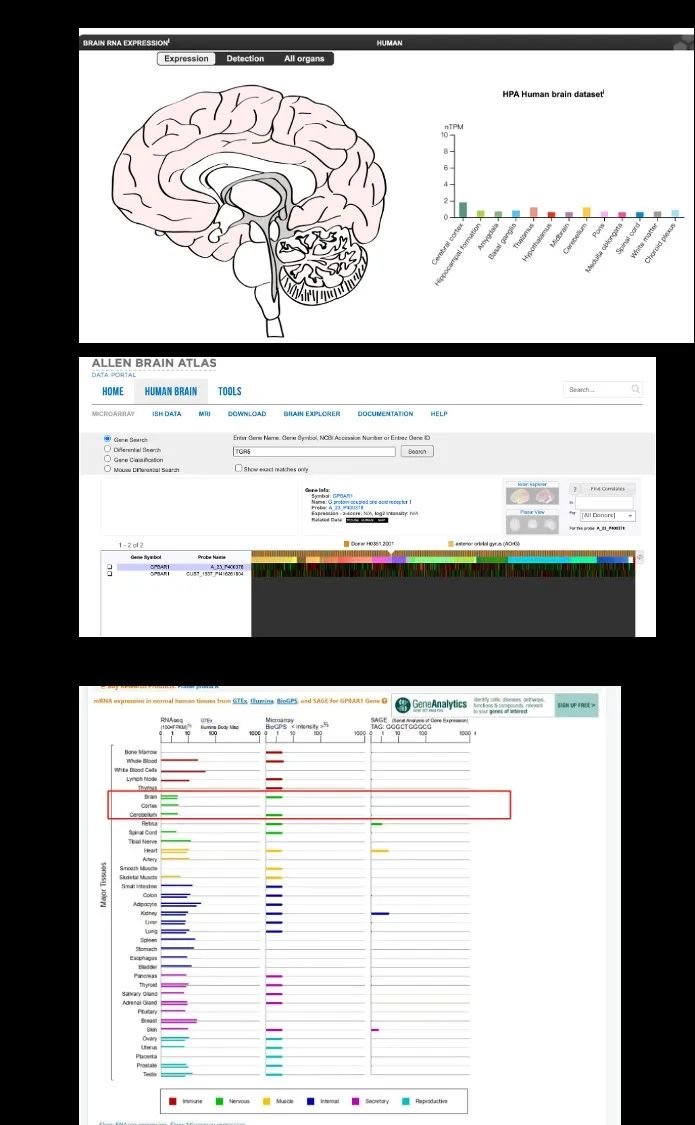Click the Pancreas tissue label
This screenshot has height=1125, width=695.
click(x=146, y=976)
